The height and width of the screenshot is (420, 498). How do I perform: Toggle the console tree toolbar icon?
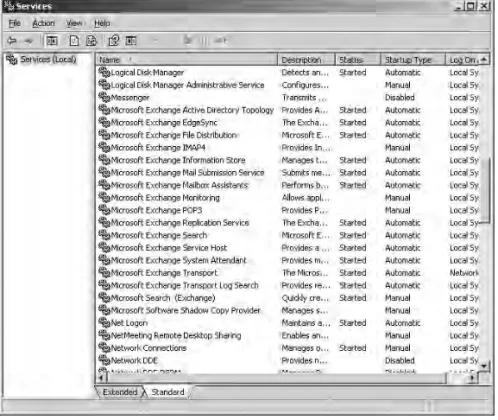point(52,41)
